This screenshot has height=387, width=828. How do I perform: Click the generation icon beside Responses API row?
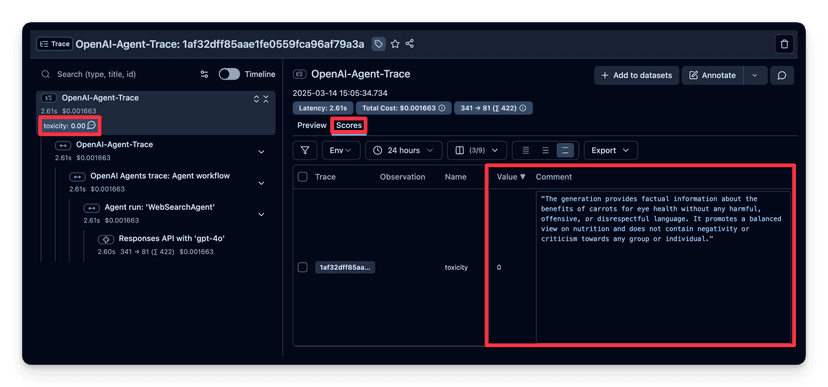click(106, 239)
